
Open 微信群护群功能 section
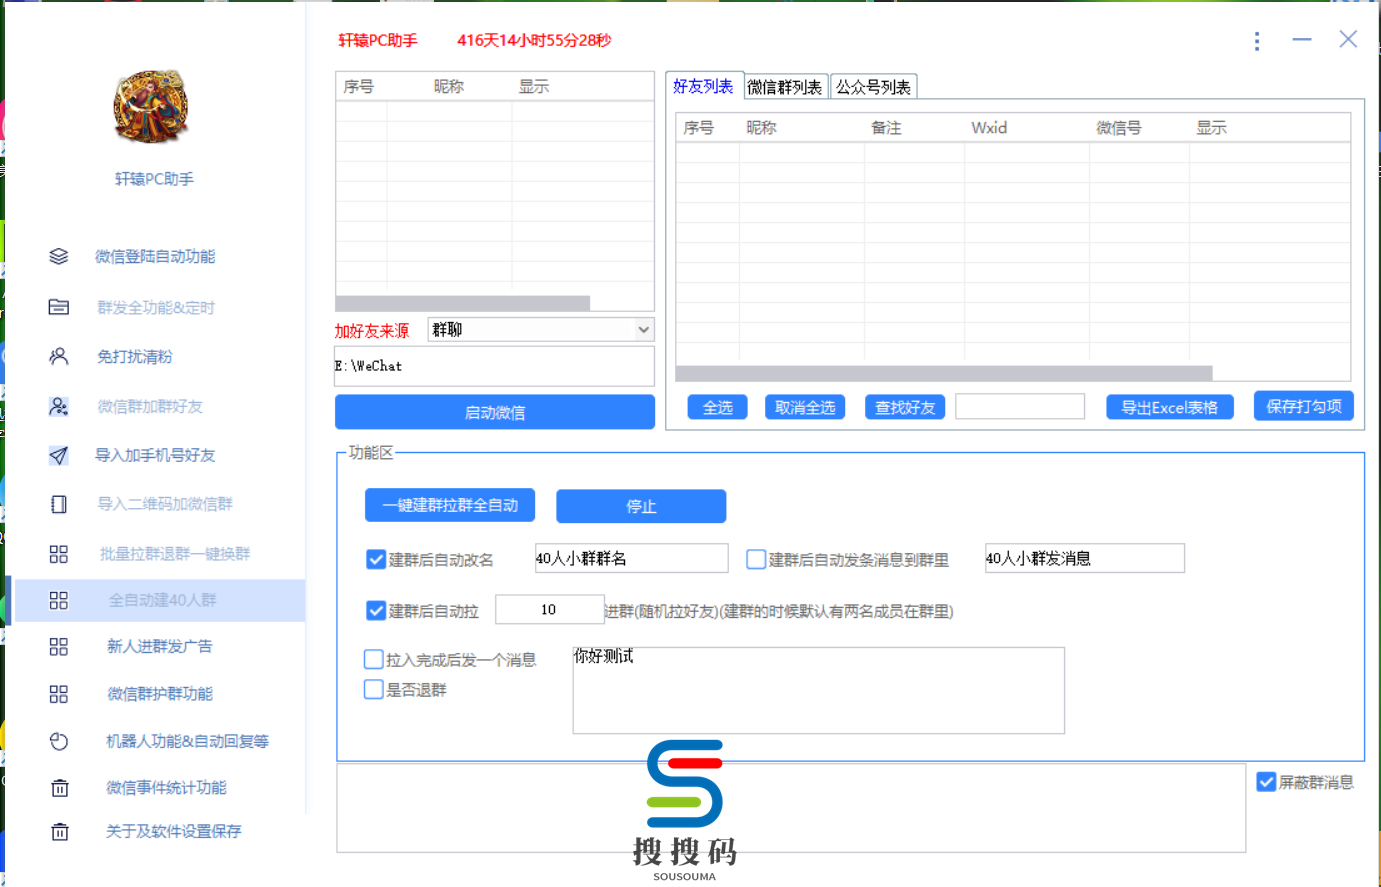[x=160, y=693]
